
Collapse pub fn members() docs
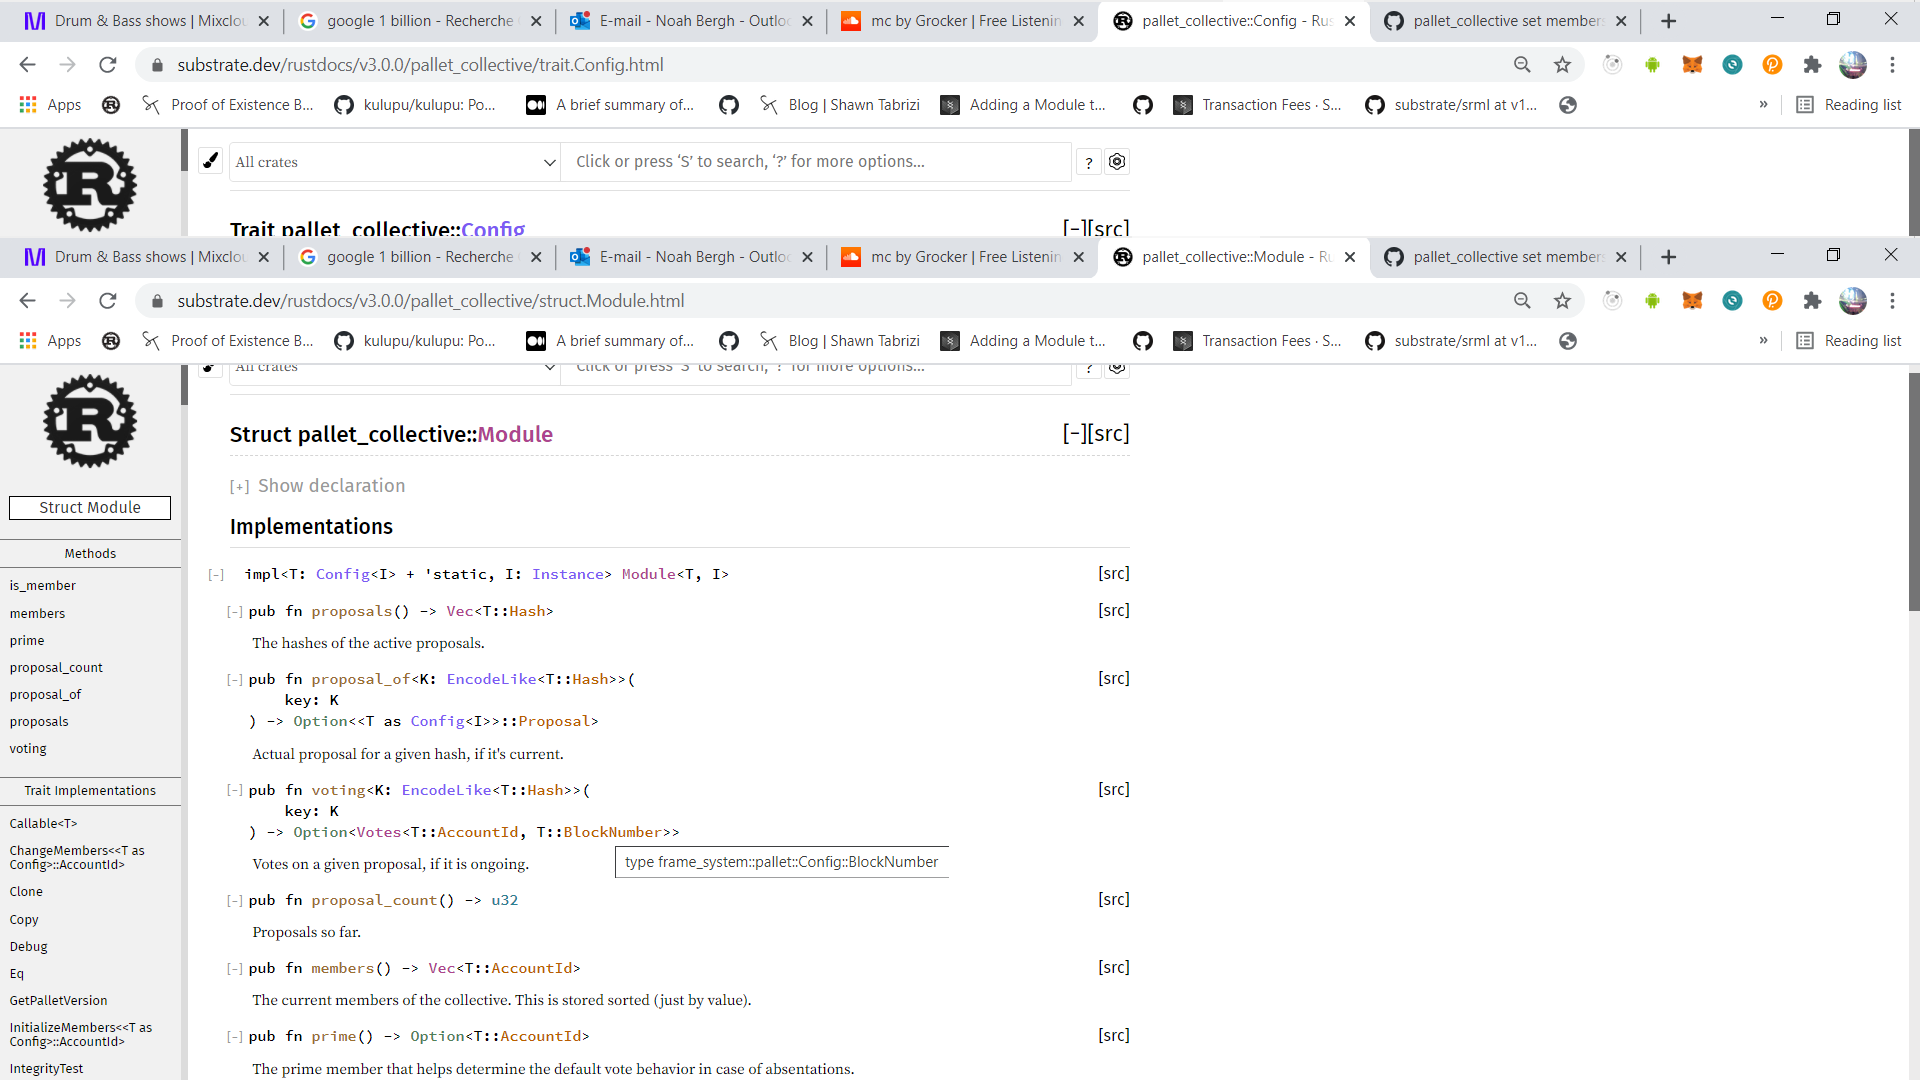pos(235,968)
